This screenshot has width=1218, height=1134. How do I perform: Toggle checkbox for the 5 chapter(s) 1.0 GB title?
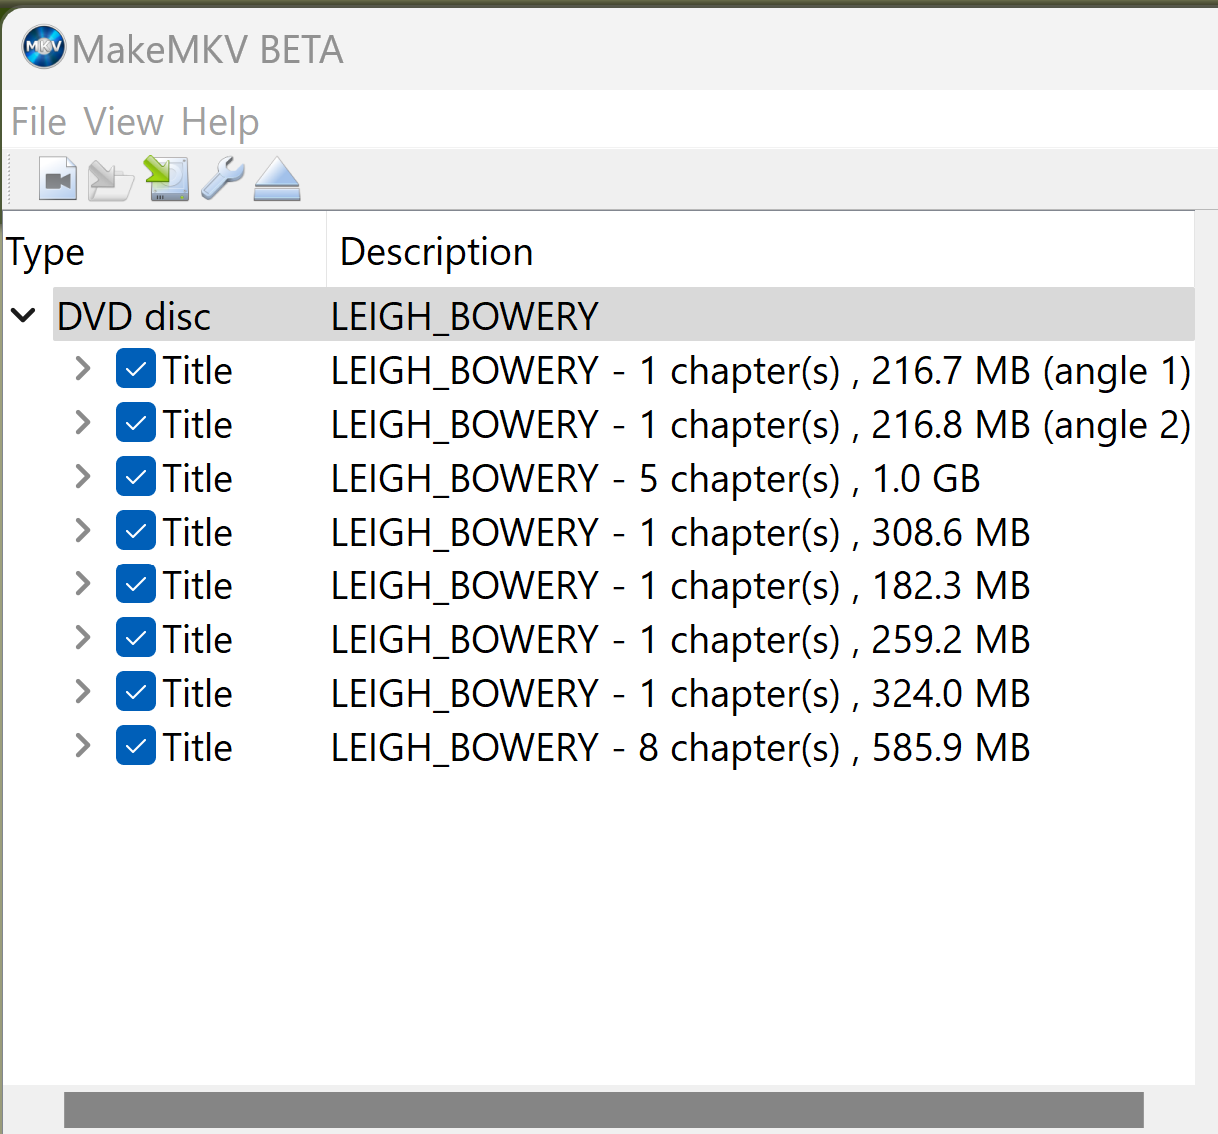(x=136, y=477)
